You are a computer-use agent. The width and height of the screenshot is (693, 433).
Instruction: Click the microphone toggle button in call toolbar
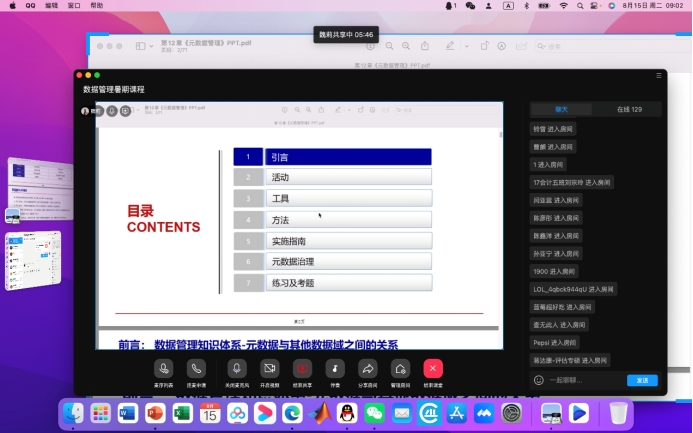coord(237,369)
